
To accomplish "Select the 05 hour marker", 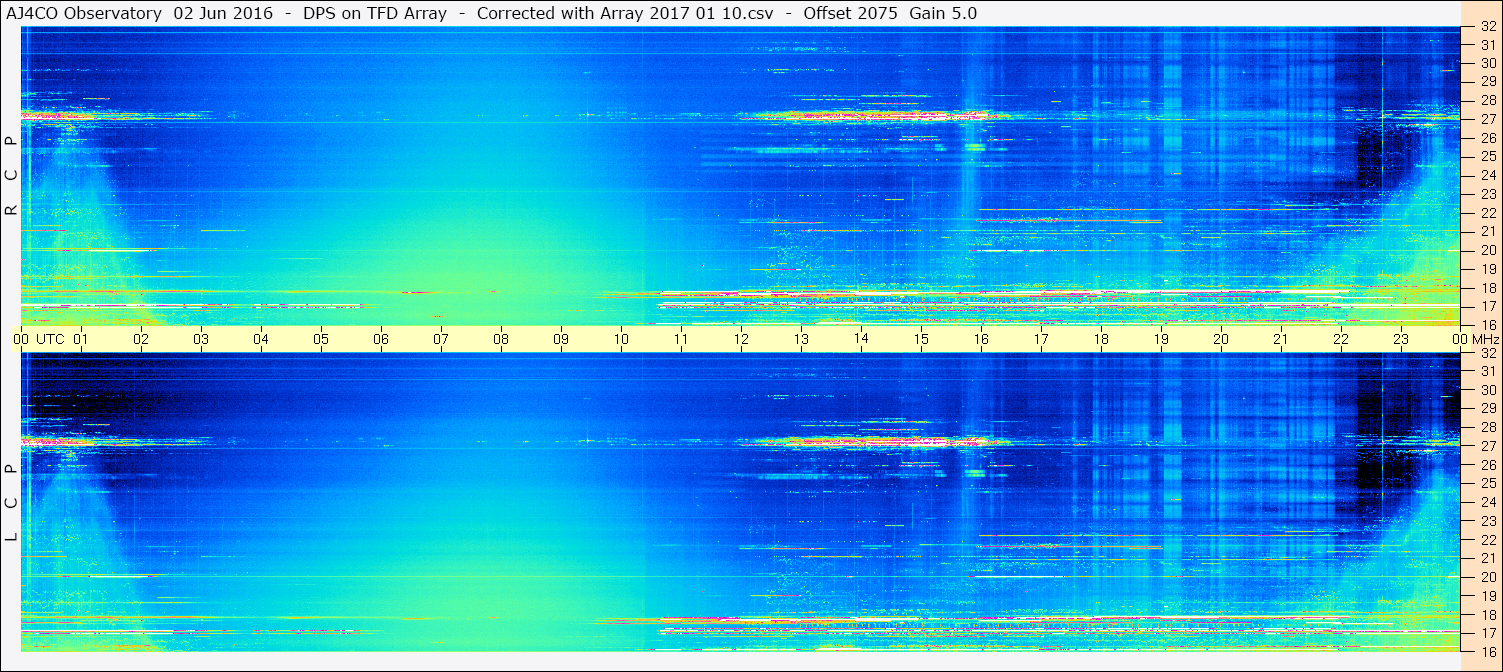I will [x=321, y=339].
